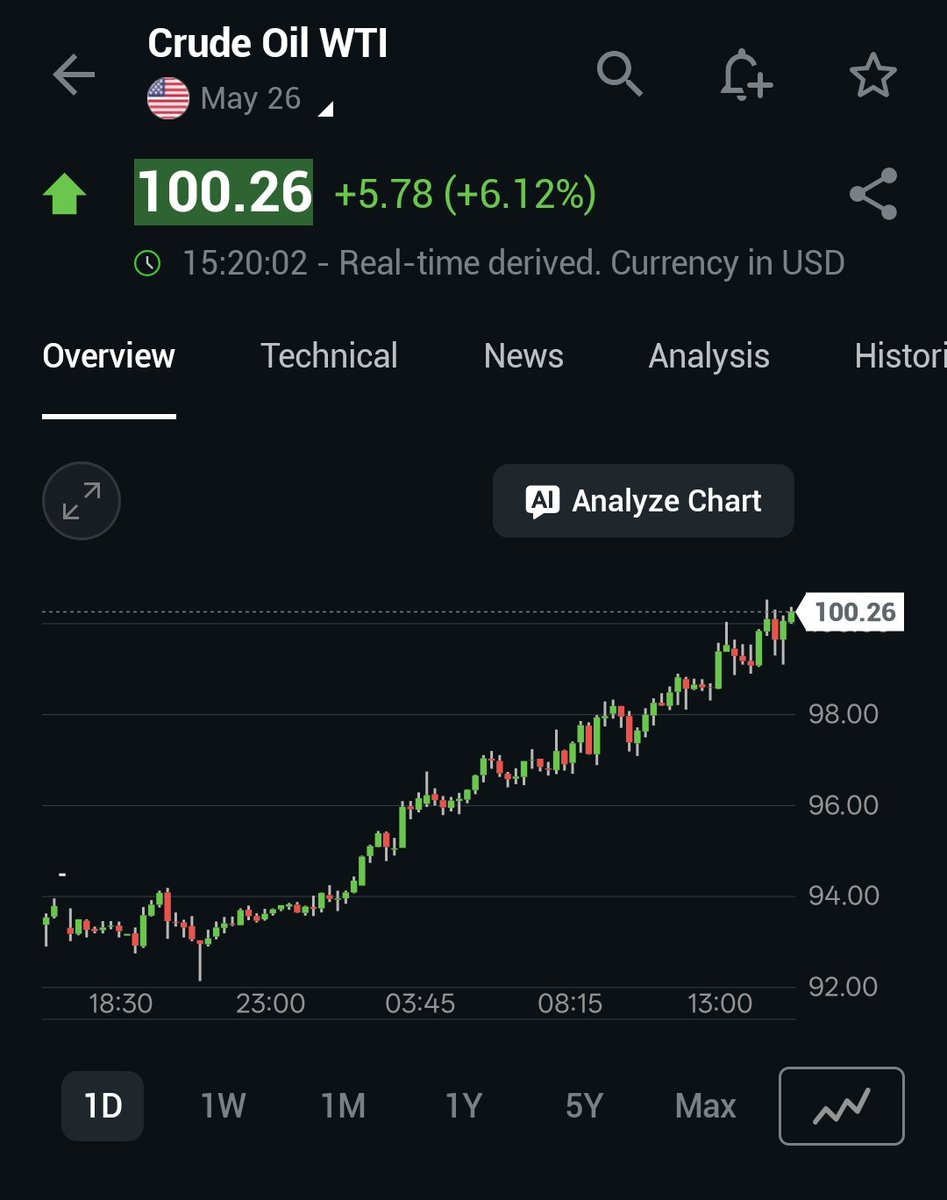
Task: Click the AI Analyze Chart button
Action: 643,501
